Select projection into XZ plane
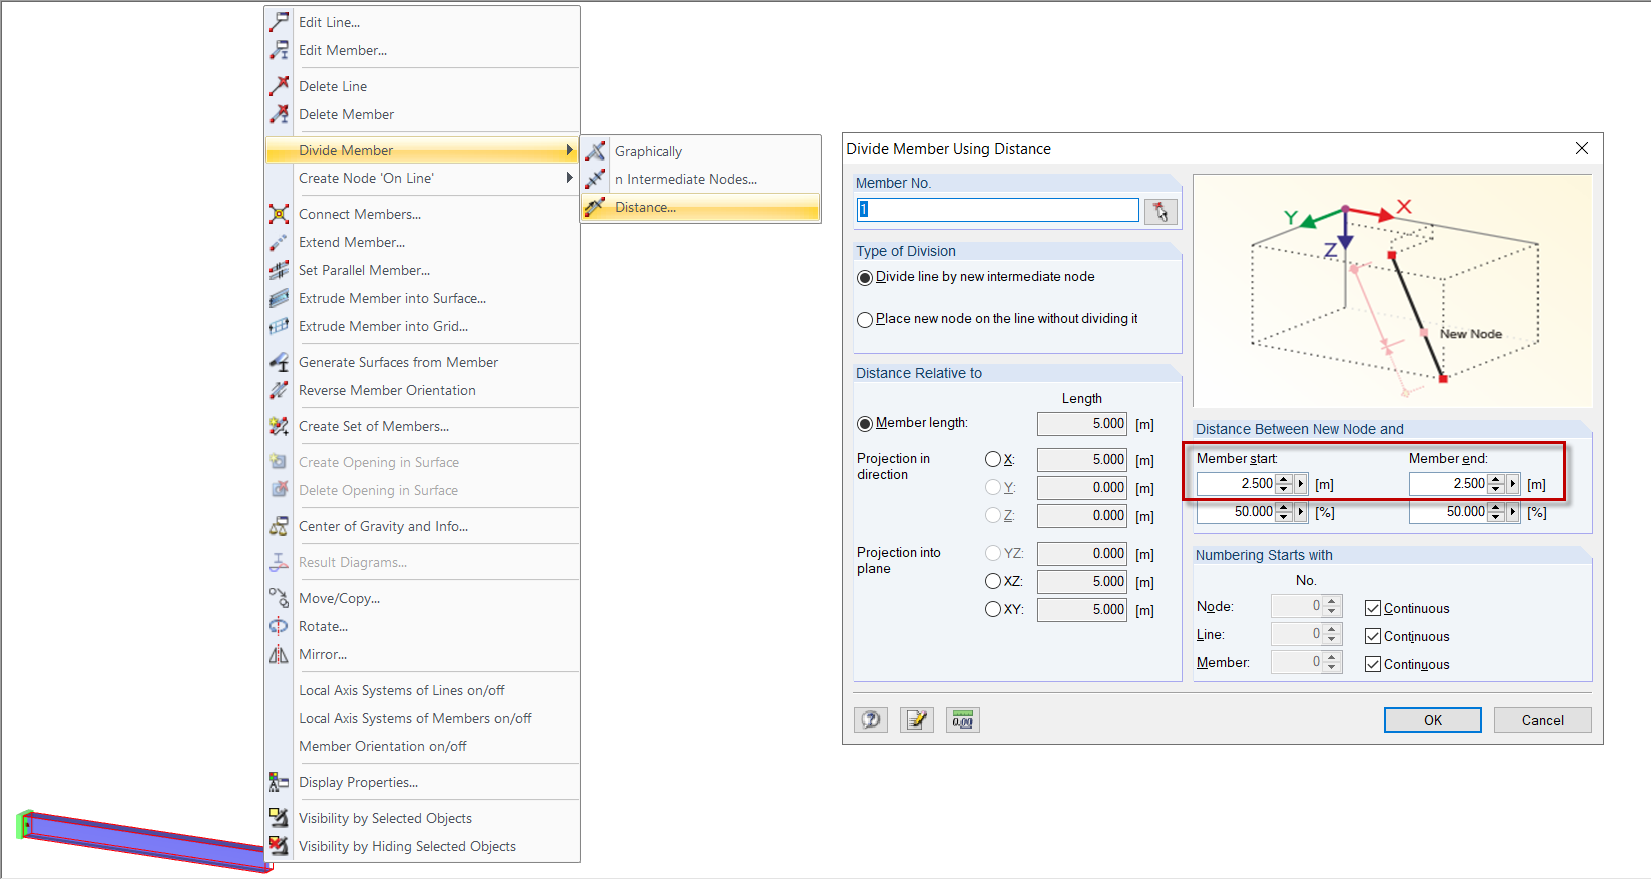This screenshot has height=880, width=1651. tap(993, 581)
